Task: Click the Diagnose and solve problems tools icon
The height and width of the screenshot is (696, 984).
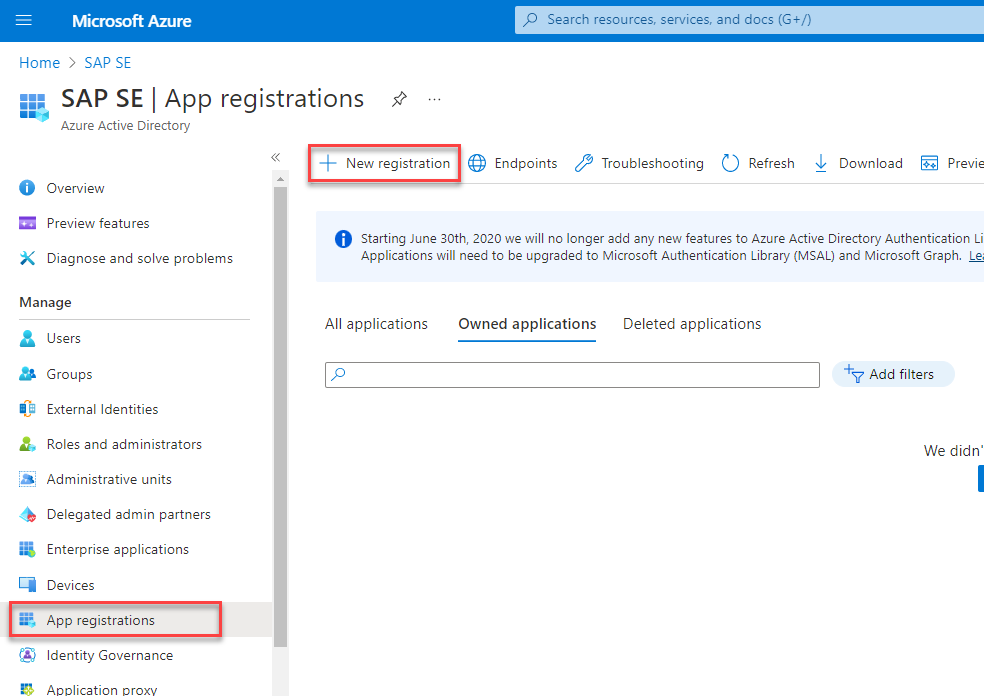Action: click(27, 259)
